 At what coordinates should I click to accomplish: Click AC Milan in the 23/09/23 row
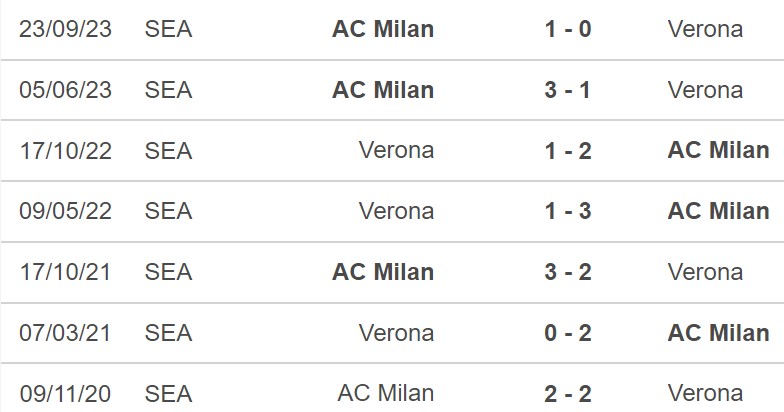383,29
